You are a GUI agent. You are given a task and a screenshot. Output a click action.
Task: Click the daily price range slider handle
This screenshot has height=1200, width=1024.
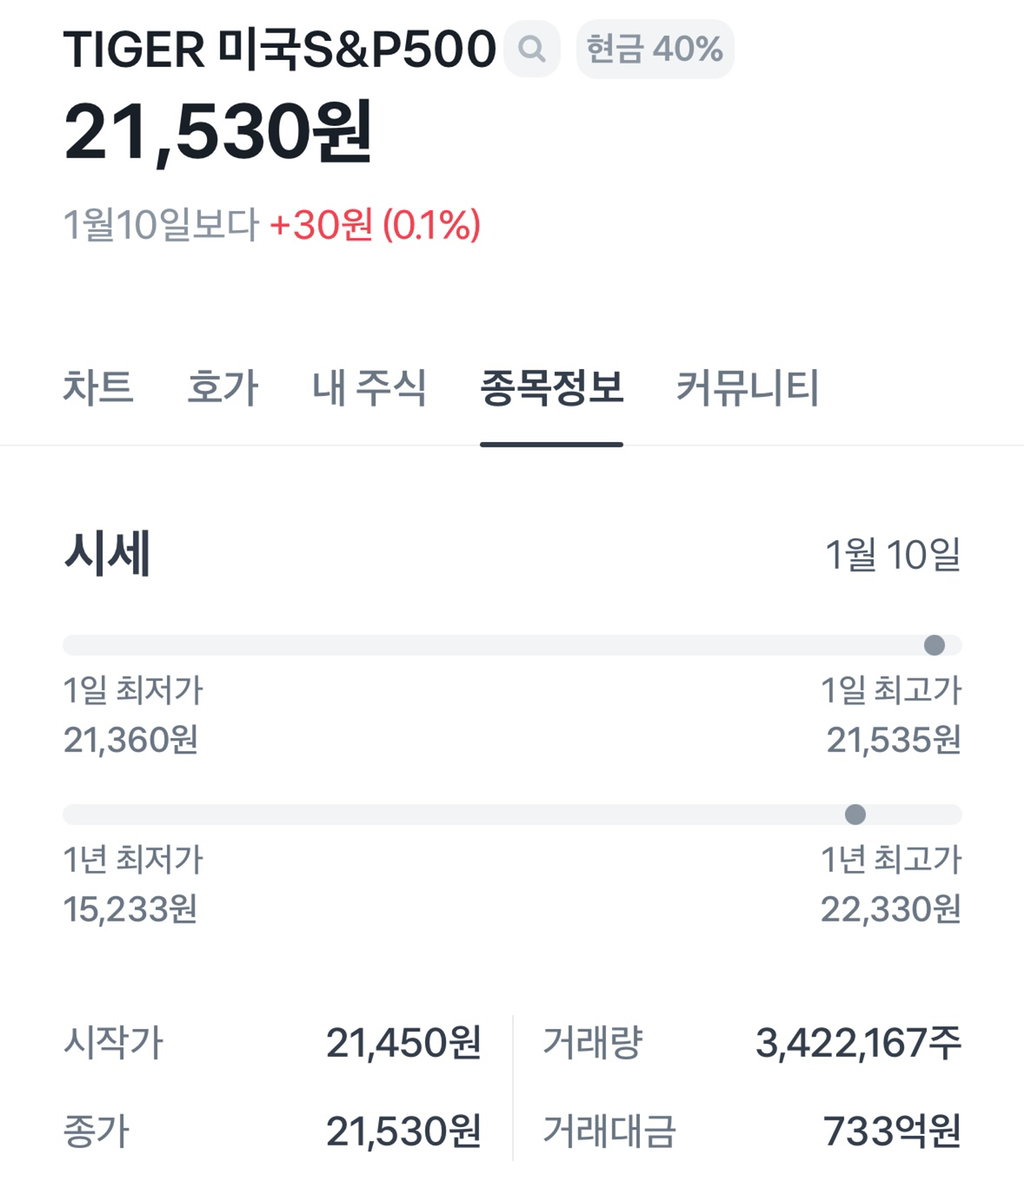tap(934, 646)
